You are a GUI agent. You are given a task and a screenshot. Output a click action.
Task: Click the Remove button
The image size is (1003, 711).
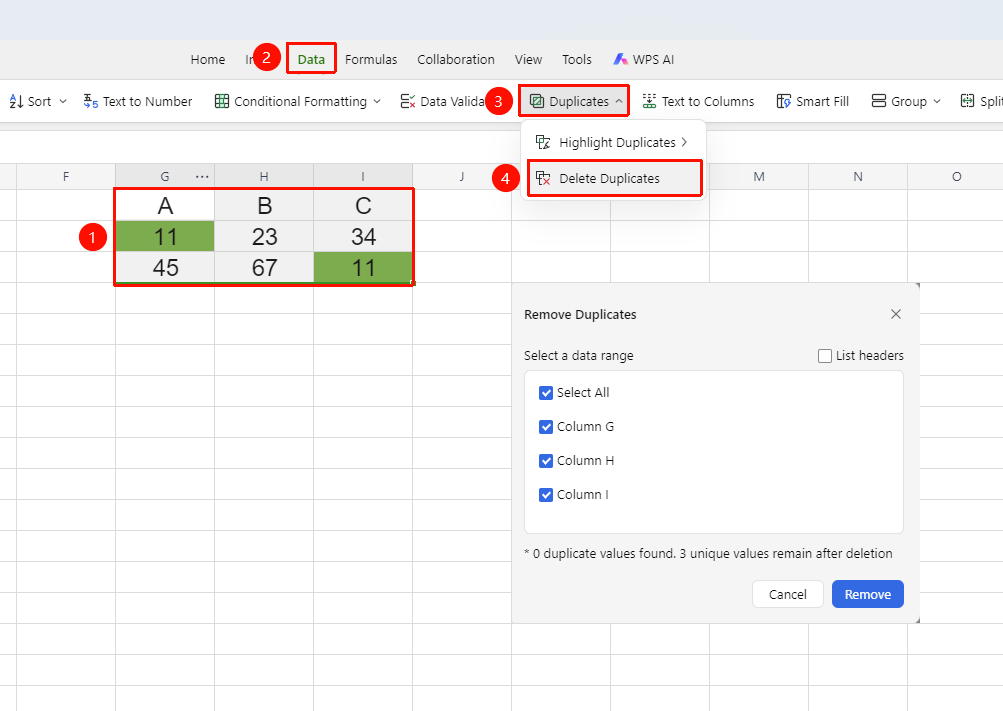867,594
